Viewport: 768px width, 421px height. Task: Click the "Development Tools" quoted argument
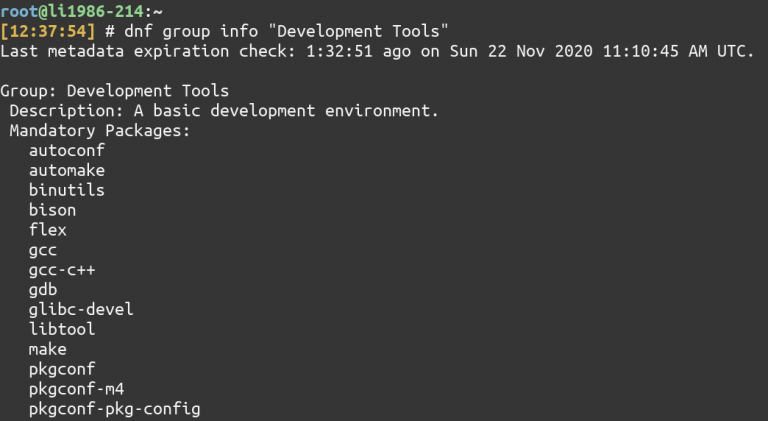358,31
